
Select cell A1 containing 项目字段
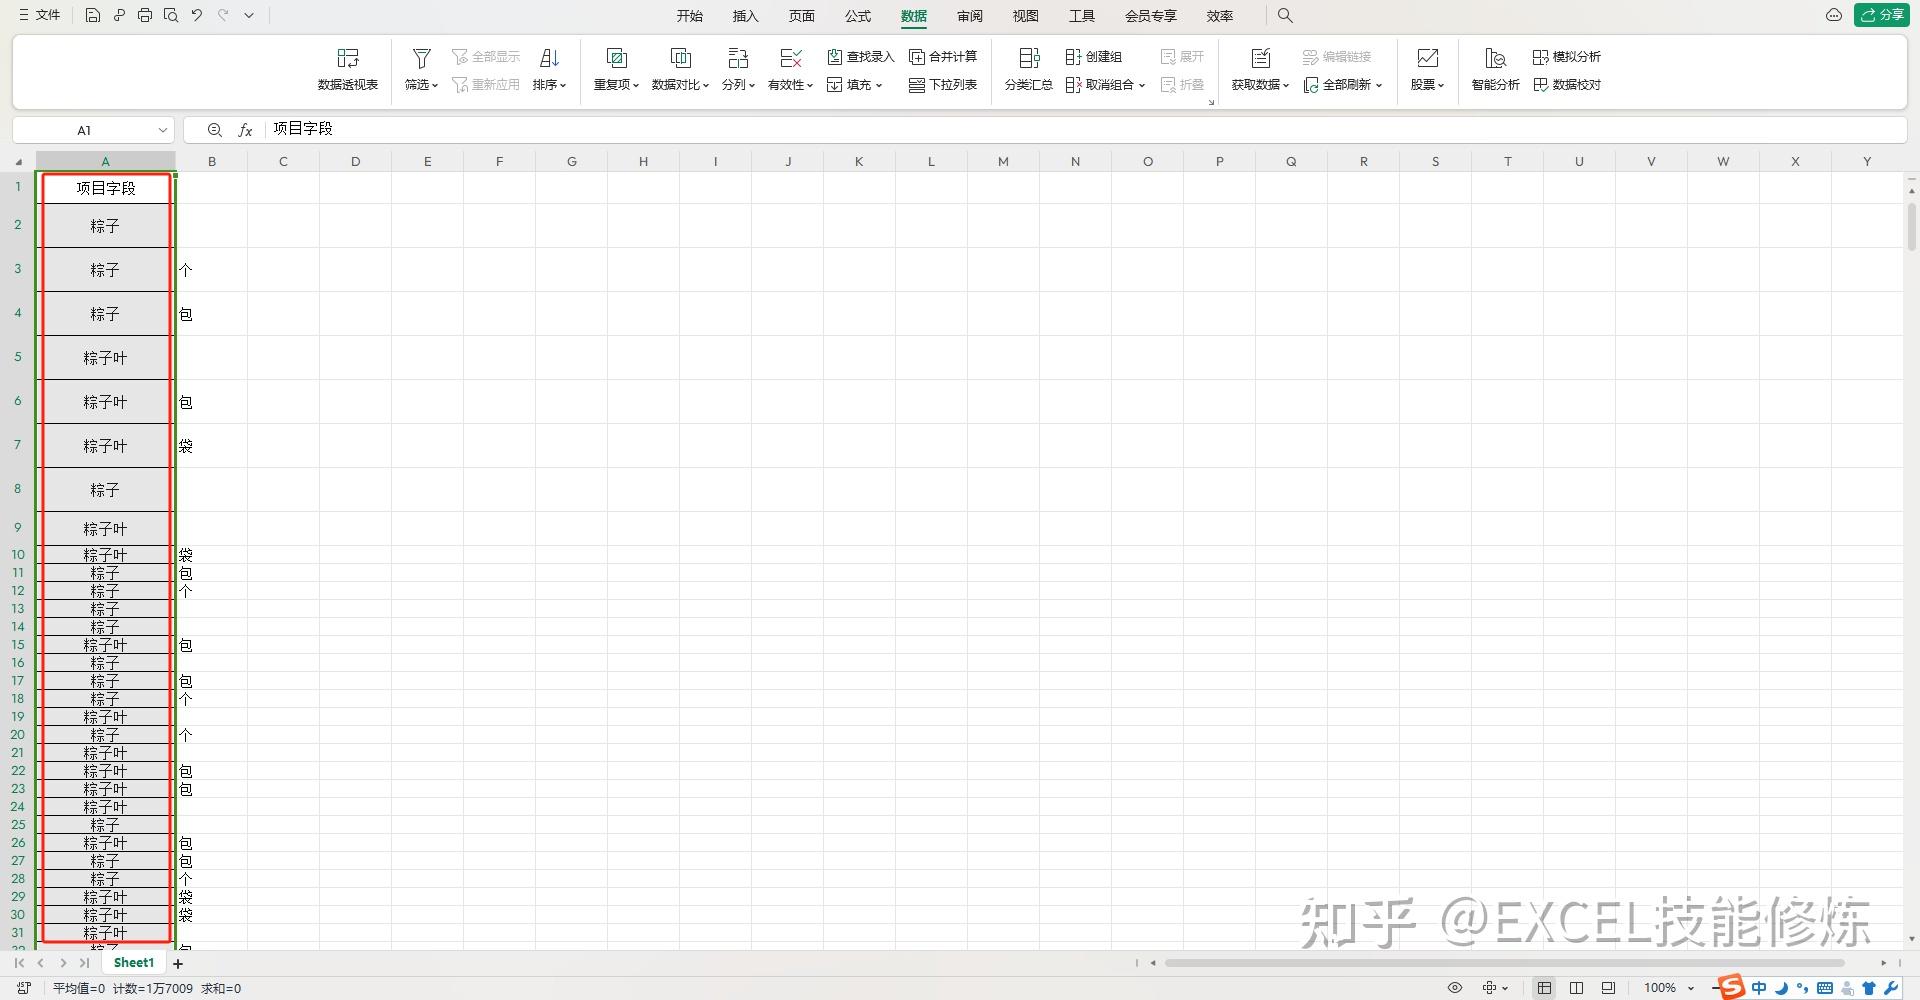[x=105, y=188]
